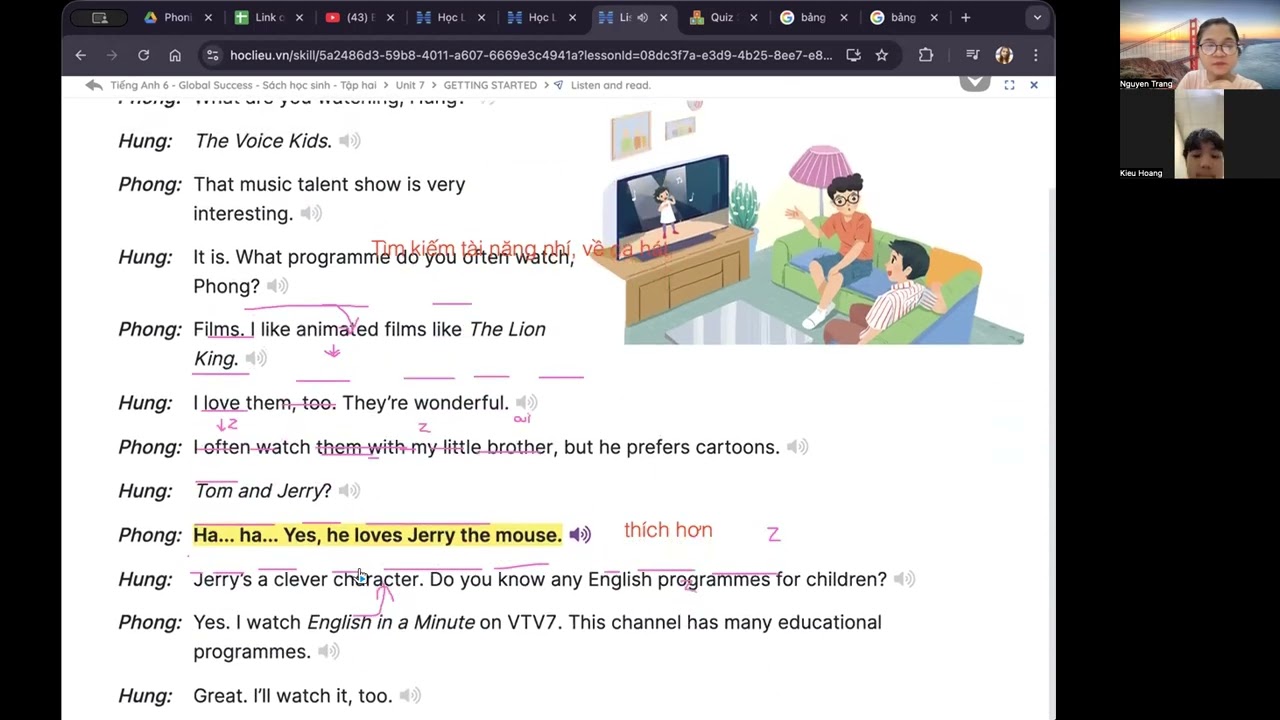This screenshot has height=720, width=1280.
Task: Play audio for 'The Voice Kids.' line
Action: coord(349,141)
